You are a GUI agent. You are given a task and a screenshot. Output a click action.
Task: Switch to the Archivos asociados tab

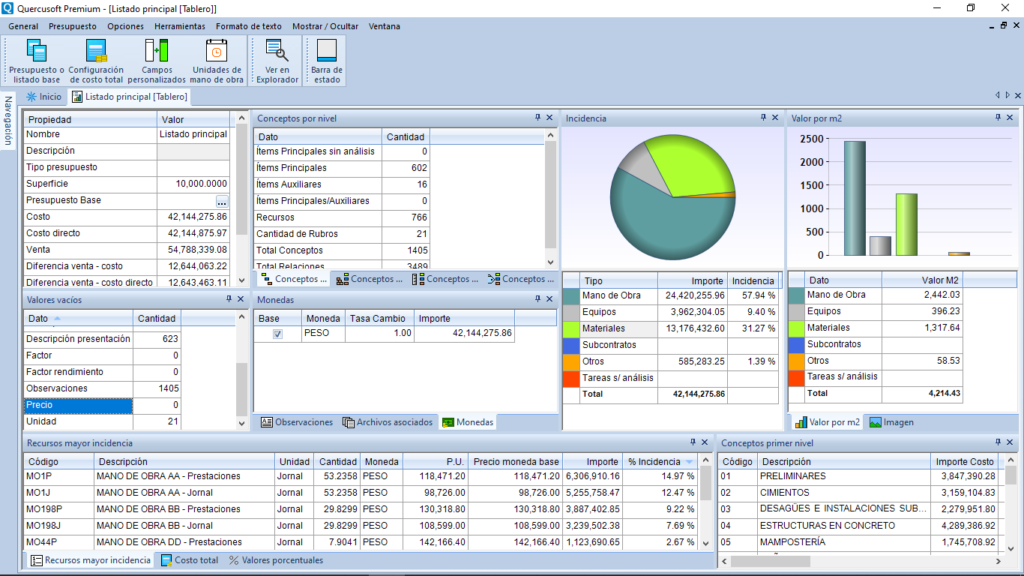pyautogui.click(x=388, y=423)
